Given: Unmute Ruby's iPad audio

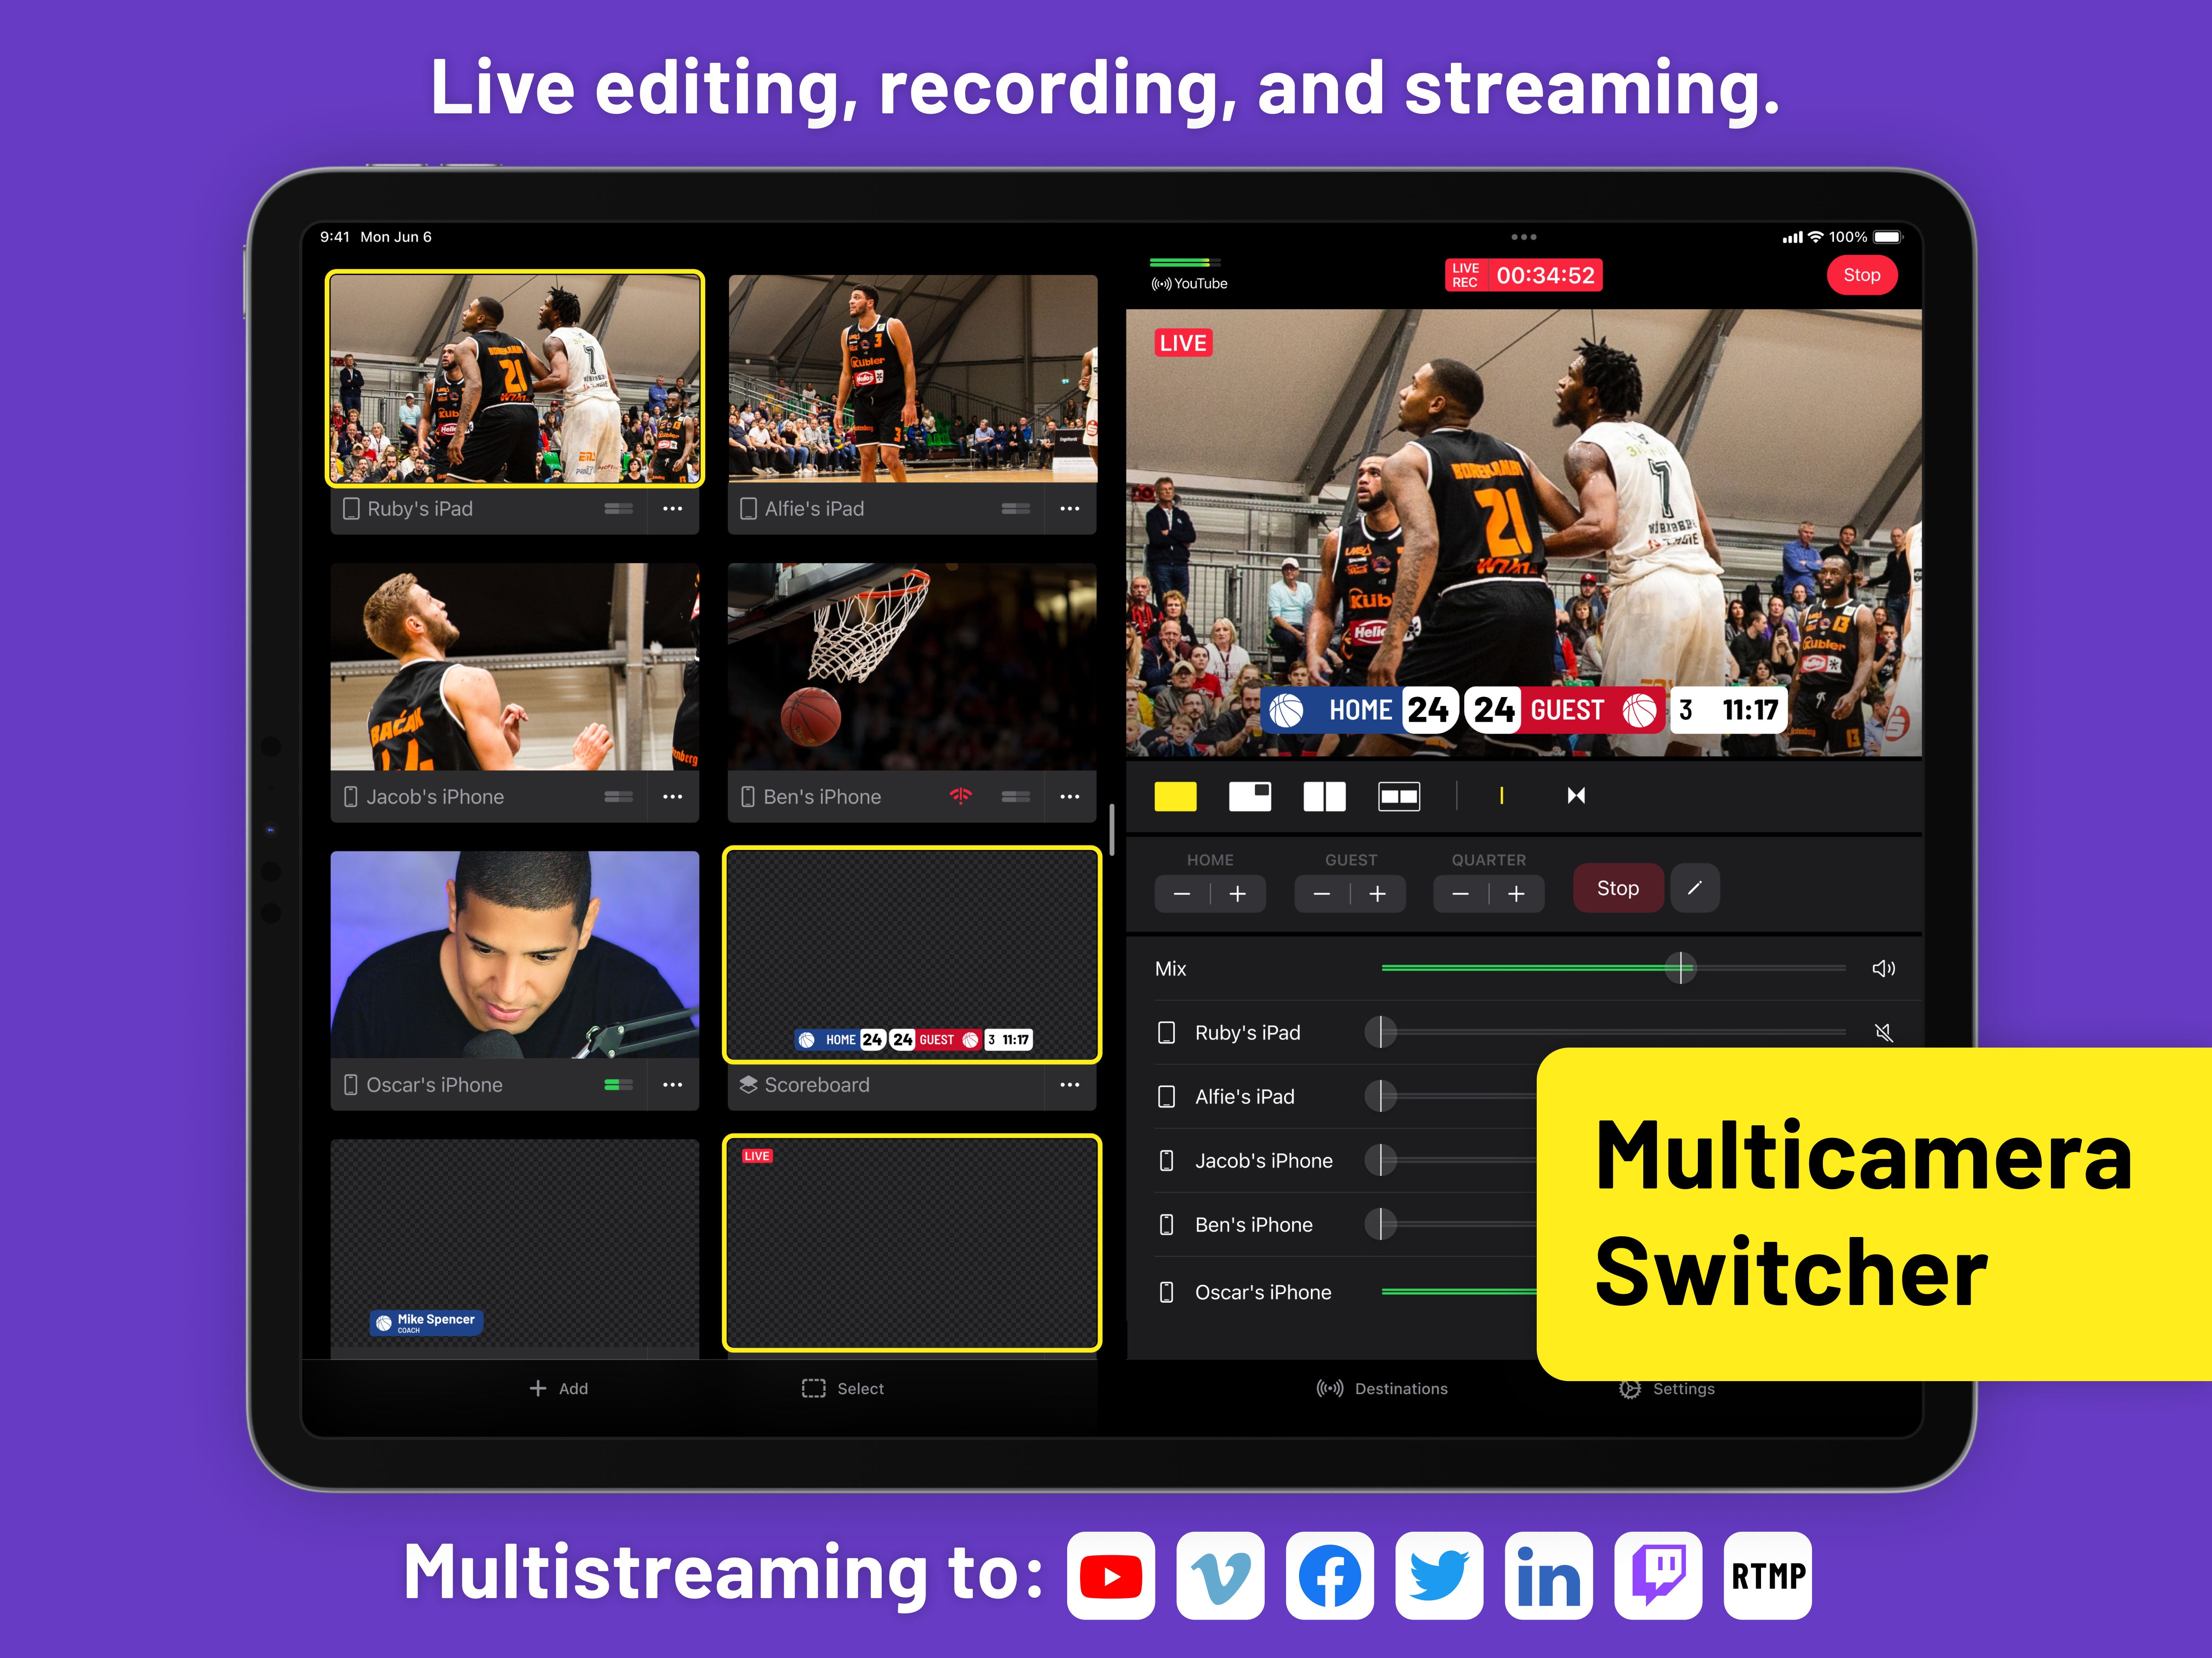Looking at the screenshot, I should [x=1885, y=1032].
